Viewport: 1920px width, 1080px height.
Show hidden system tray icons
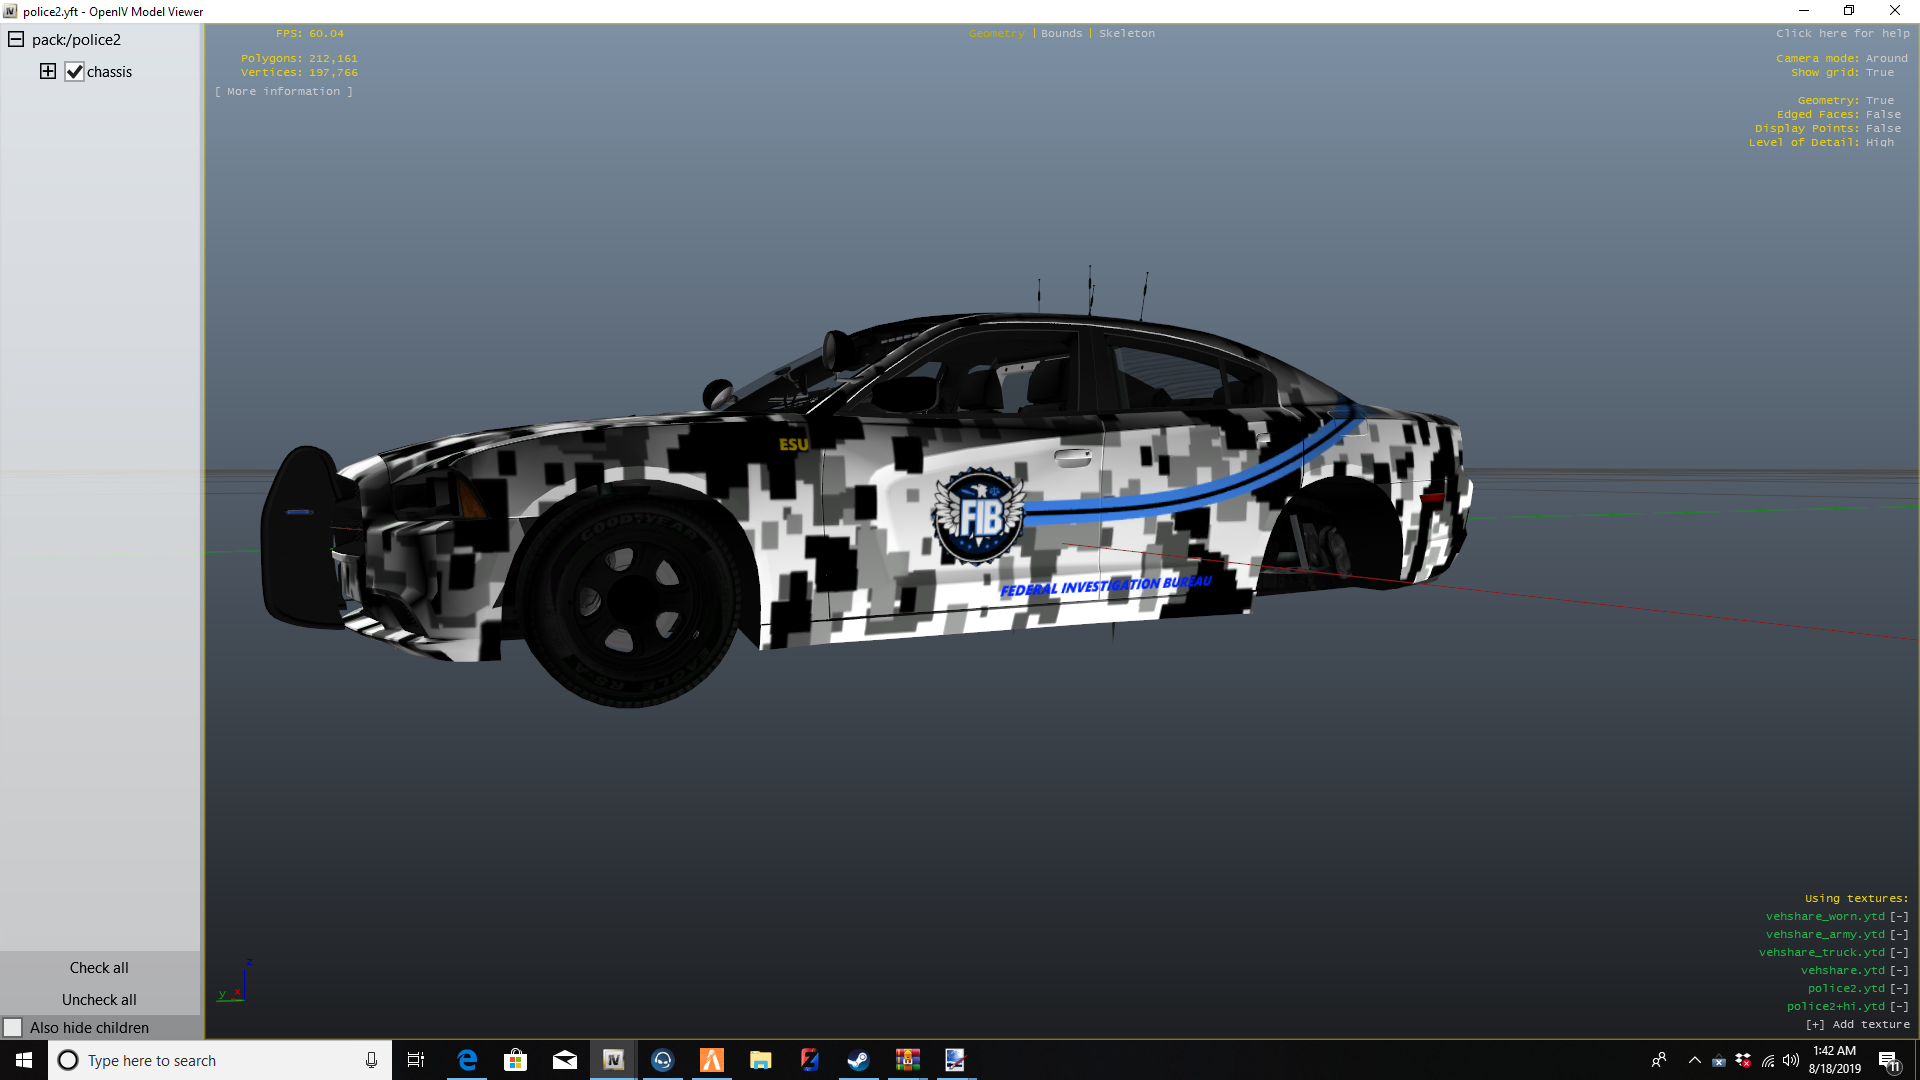[x=1694, y=1060]
